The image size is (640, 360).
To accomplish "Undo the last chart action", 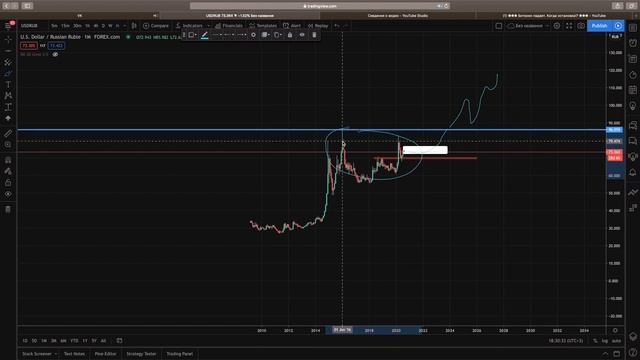I will pyautogui.click(x=337, y=26).
